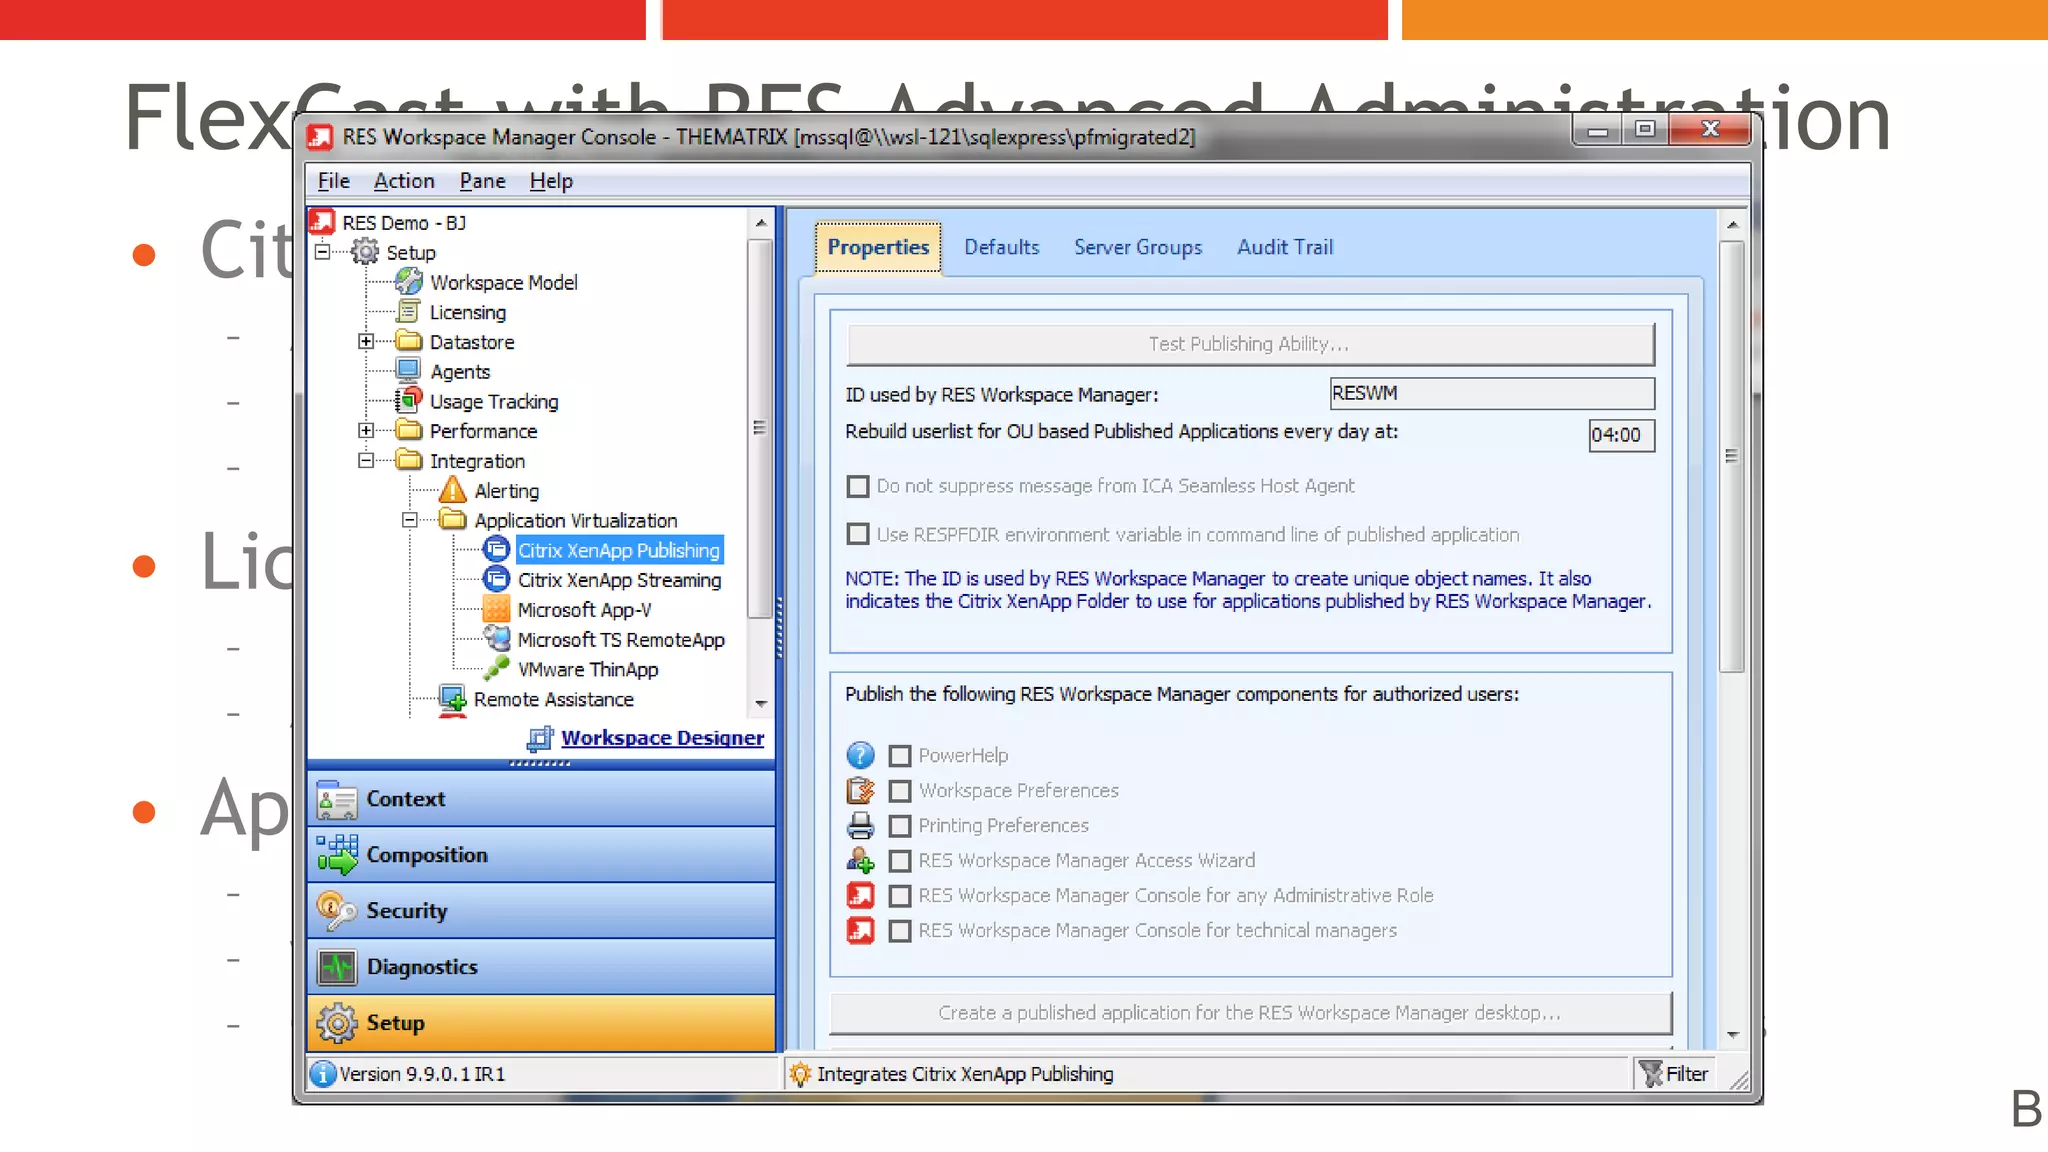
Task: Open the Pane menu
Action: [x=482, y=181]
